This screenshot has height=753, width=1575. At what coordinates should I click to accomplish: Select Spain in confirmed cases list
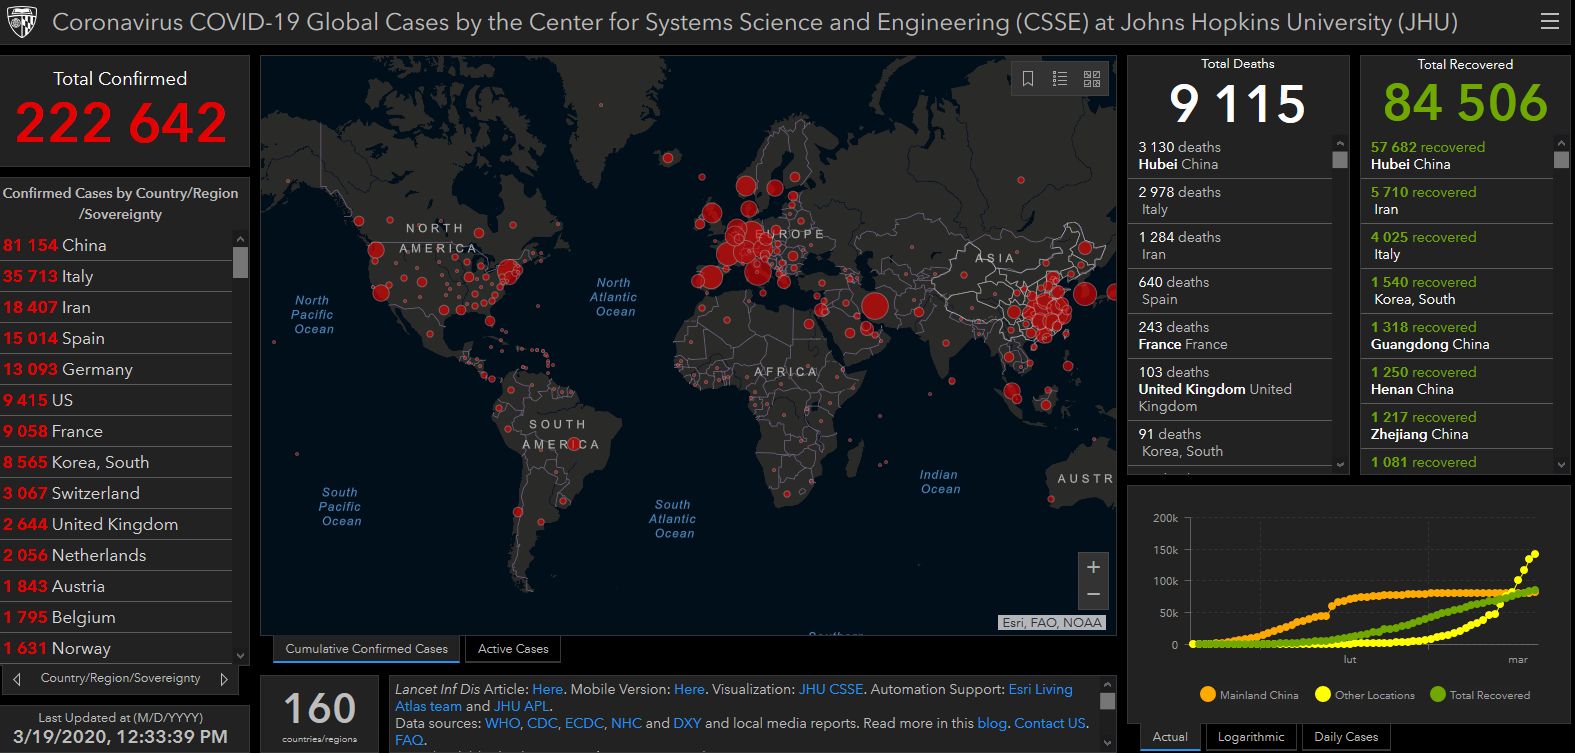pos(116,338)
